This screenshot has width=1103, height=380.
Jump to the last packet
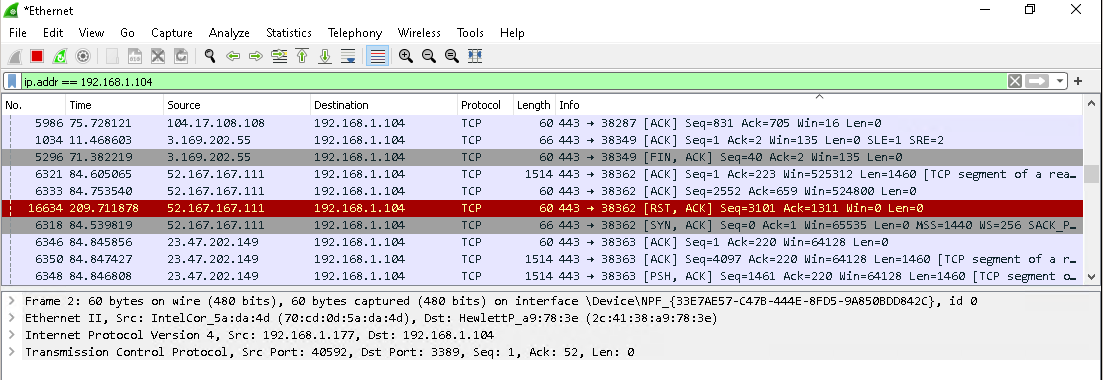325,56
